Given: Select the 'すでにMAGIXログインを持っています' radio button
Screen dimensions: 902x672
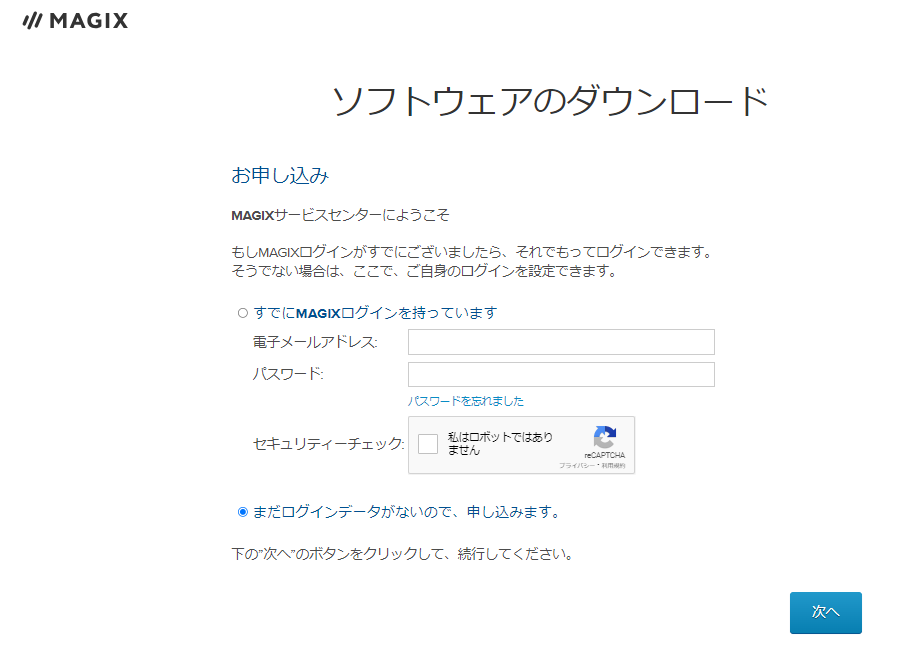Looking at the screenshot, I should (x=242, y=313).
